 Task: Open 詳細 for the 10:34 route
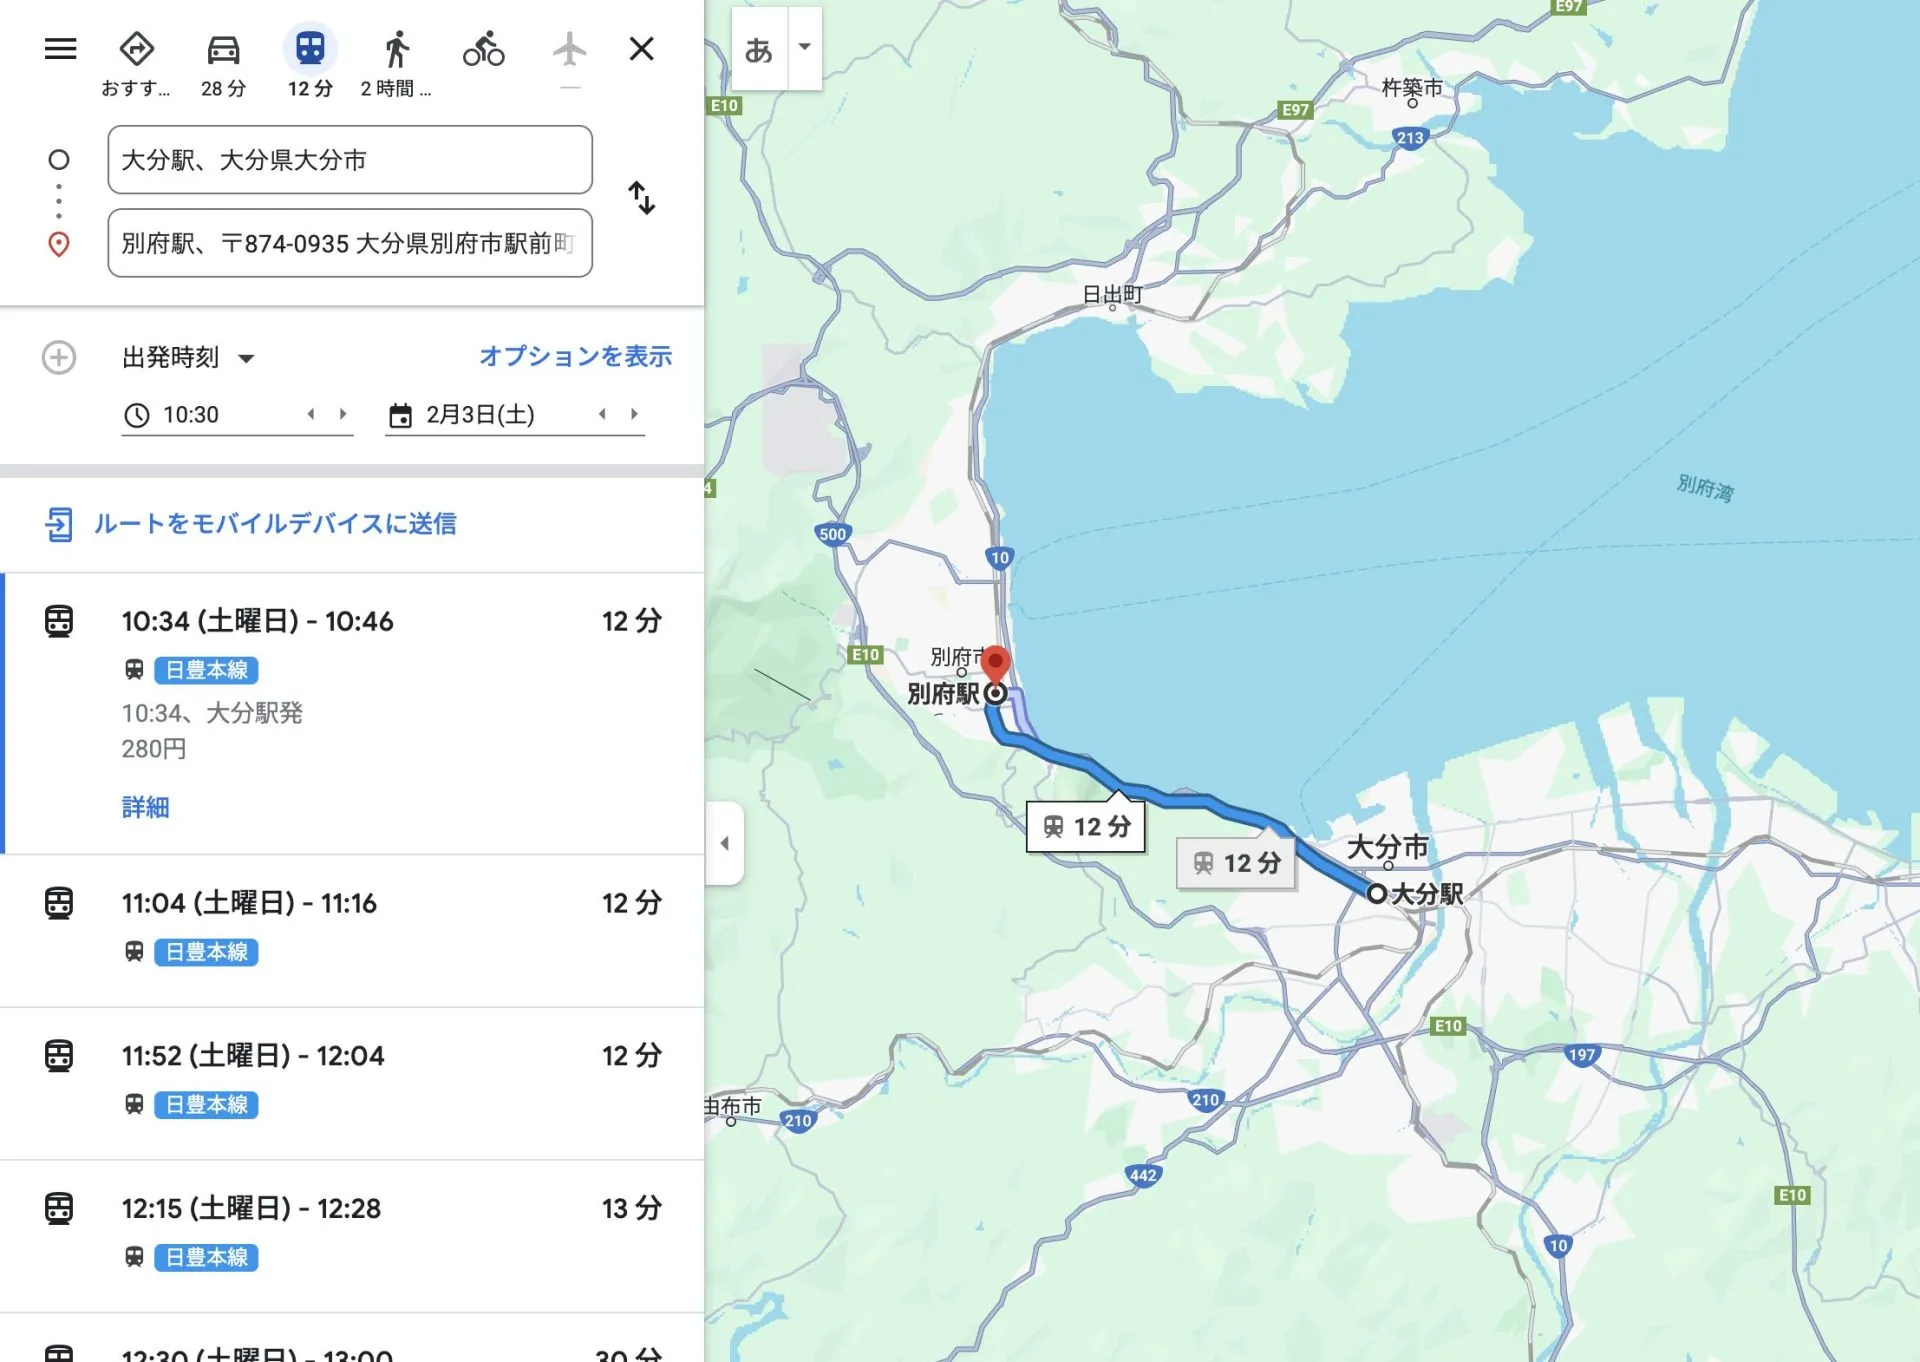145,807
